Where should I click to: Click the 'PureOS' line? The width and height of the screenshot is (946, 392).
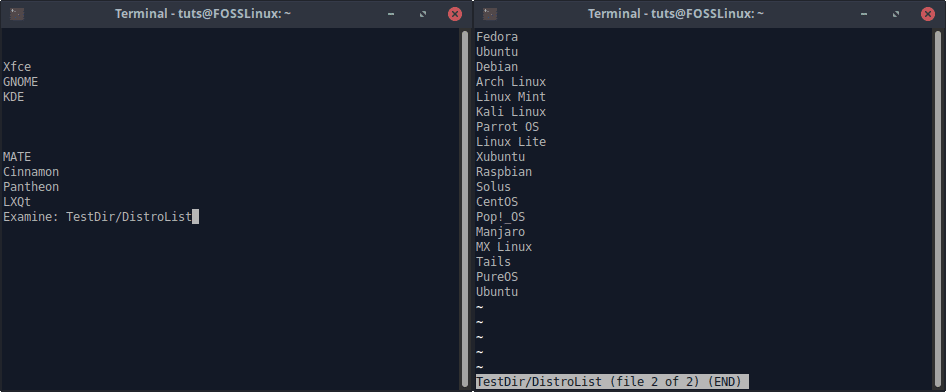click(x=497, y=277)
